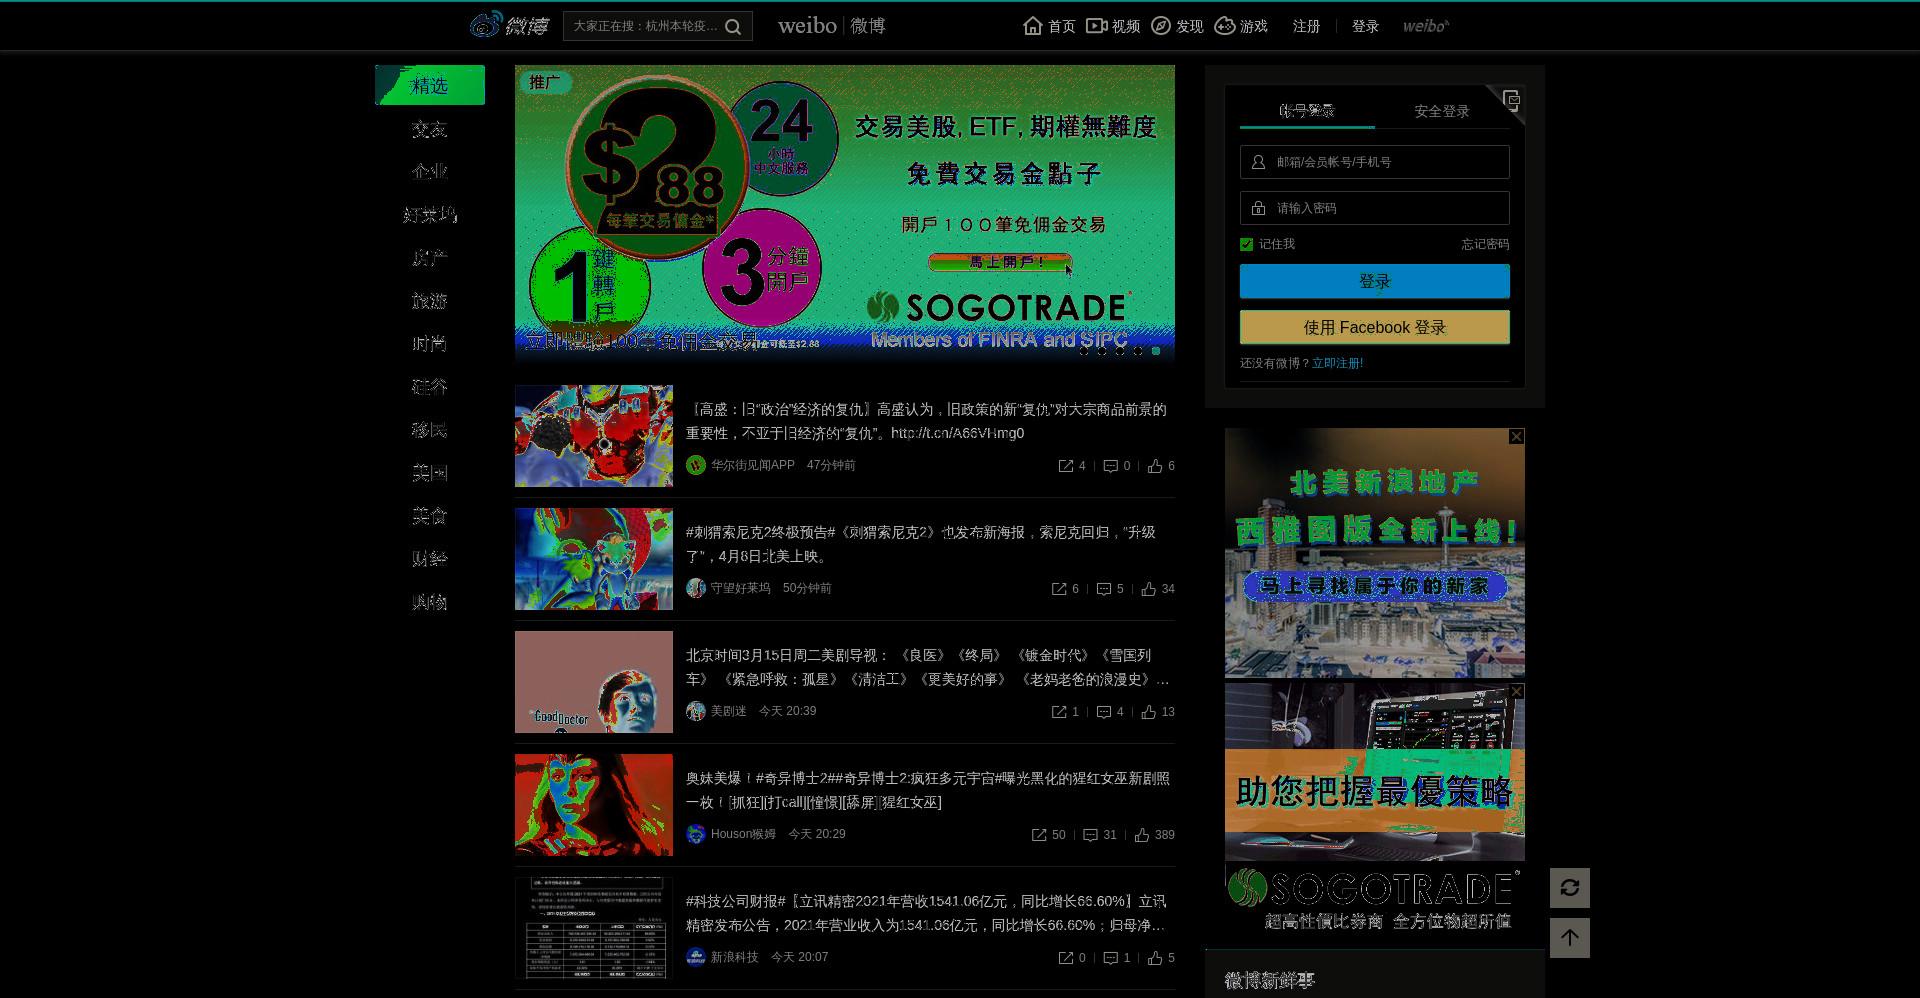1920x998 pixels.
Task: Click comment icon on 刺猬索尼克2 post
Action: [x=1104, y=589]
